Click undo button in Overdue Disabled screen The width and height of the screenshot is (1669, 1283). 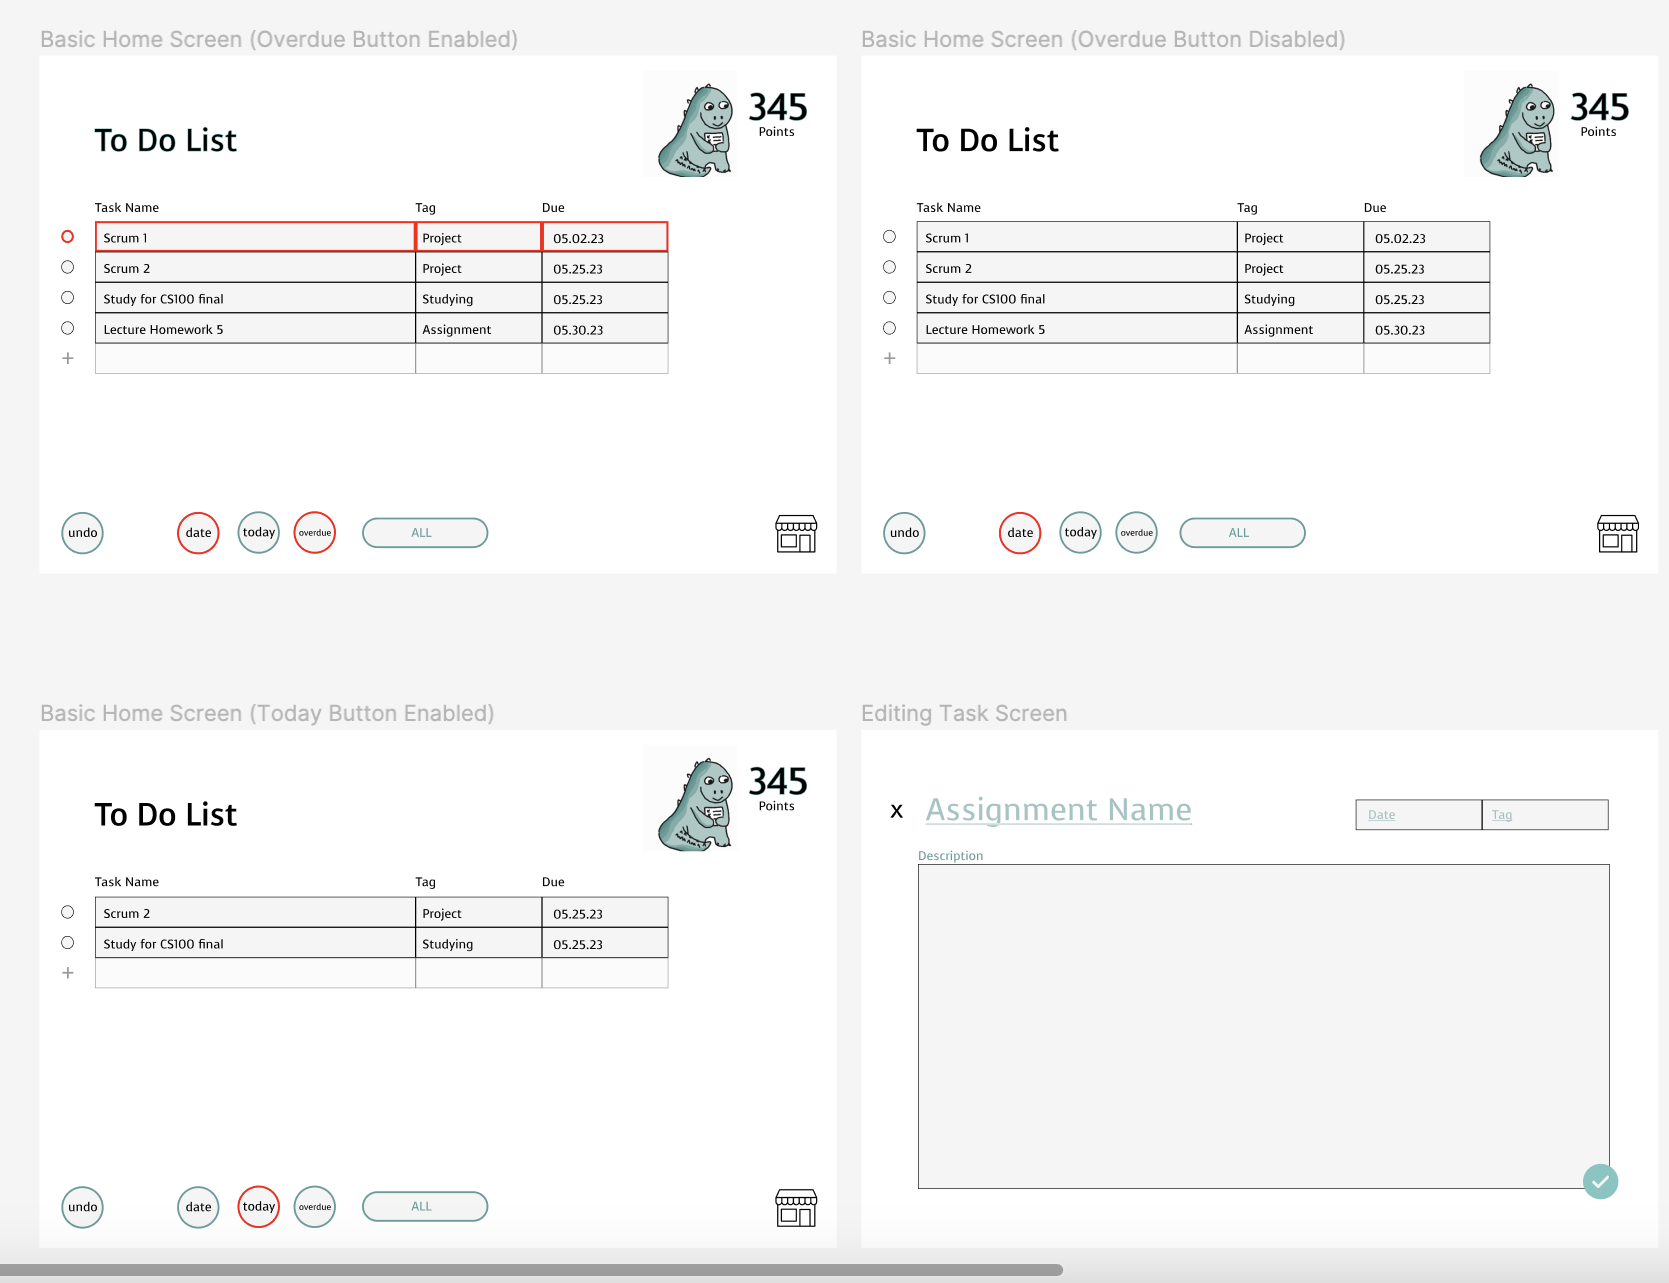pos(905,533)
